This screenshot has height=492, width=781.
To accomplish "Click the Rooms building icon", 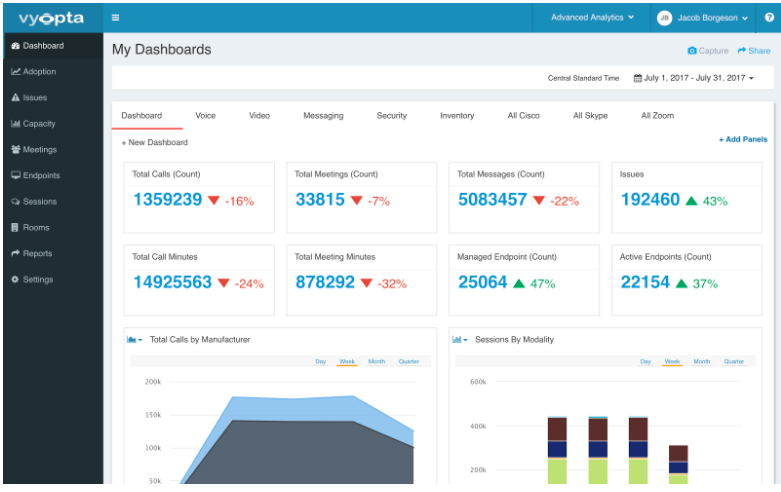I will [x=15, y=228].
